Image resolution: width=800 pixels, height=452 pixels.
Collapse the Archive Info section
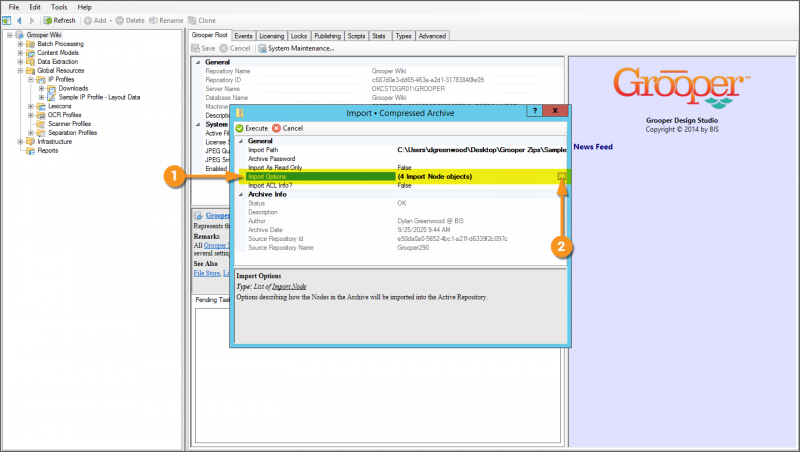(x=241, y=194)
